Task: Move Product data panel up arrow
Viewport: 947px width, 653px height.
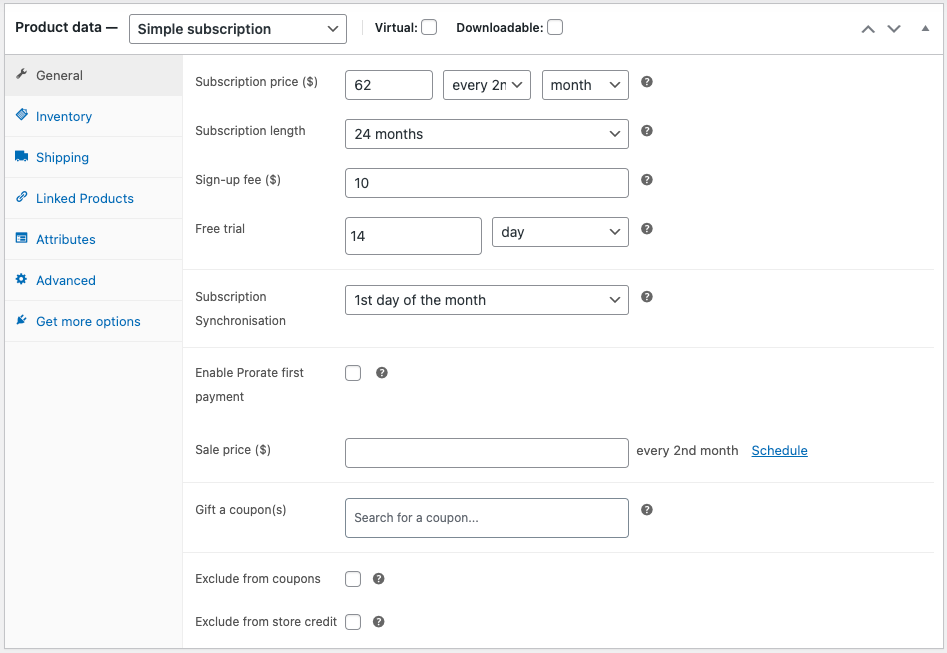Action: tap(868, 29)
